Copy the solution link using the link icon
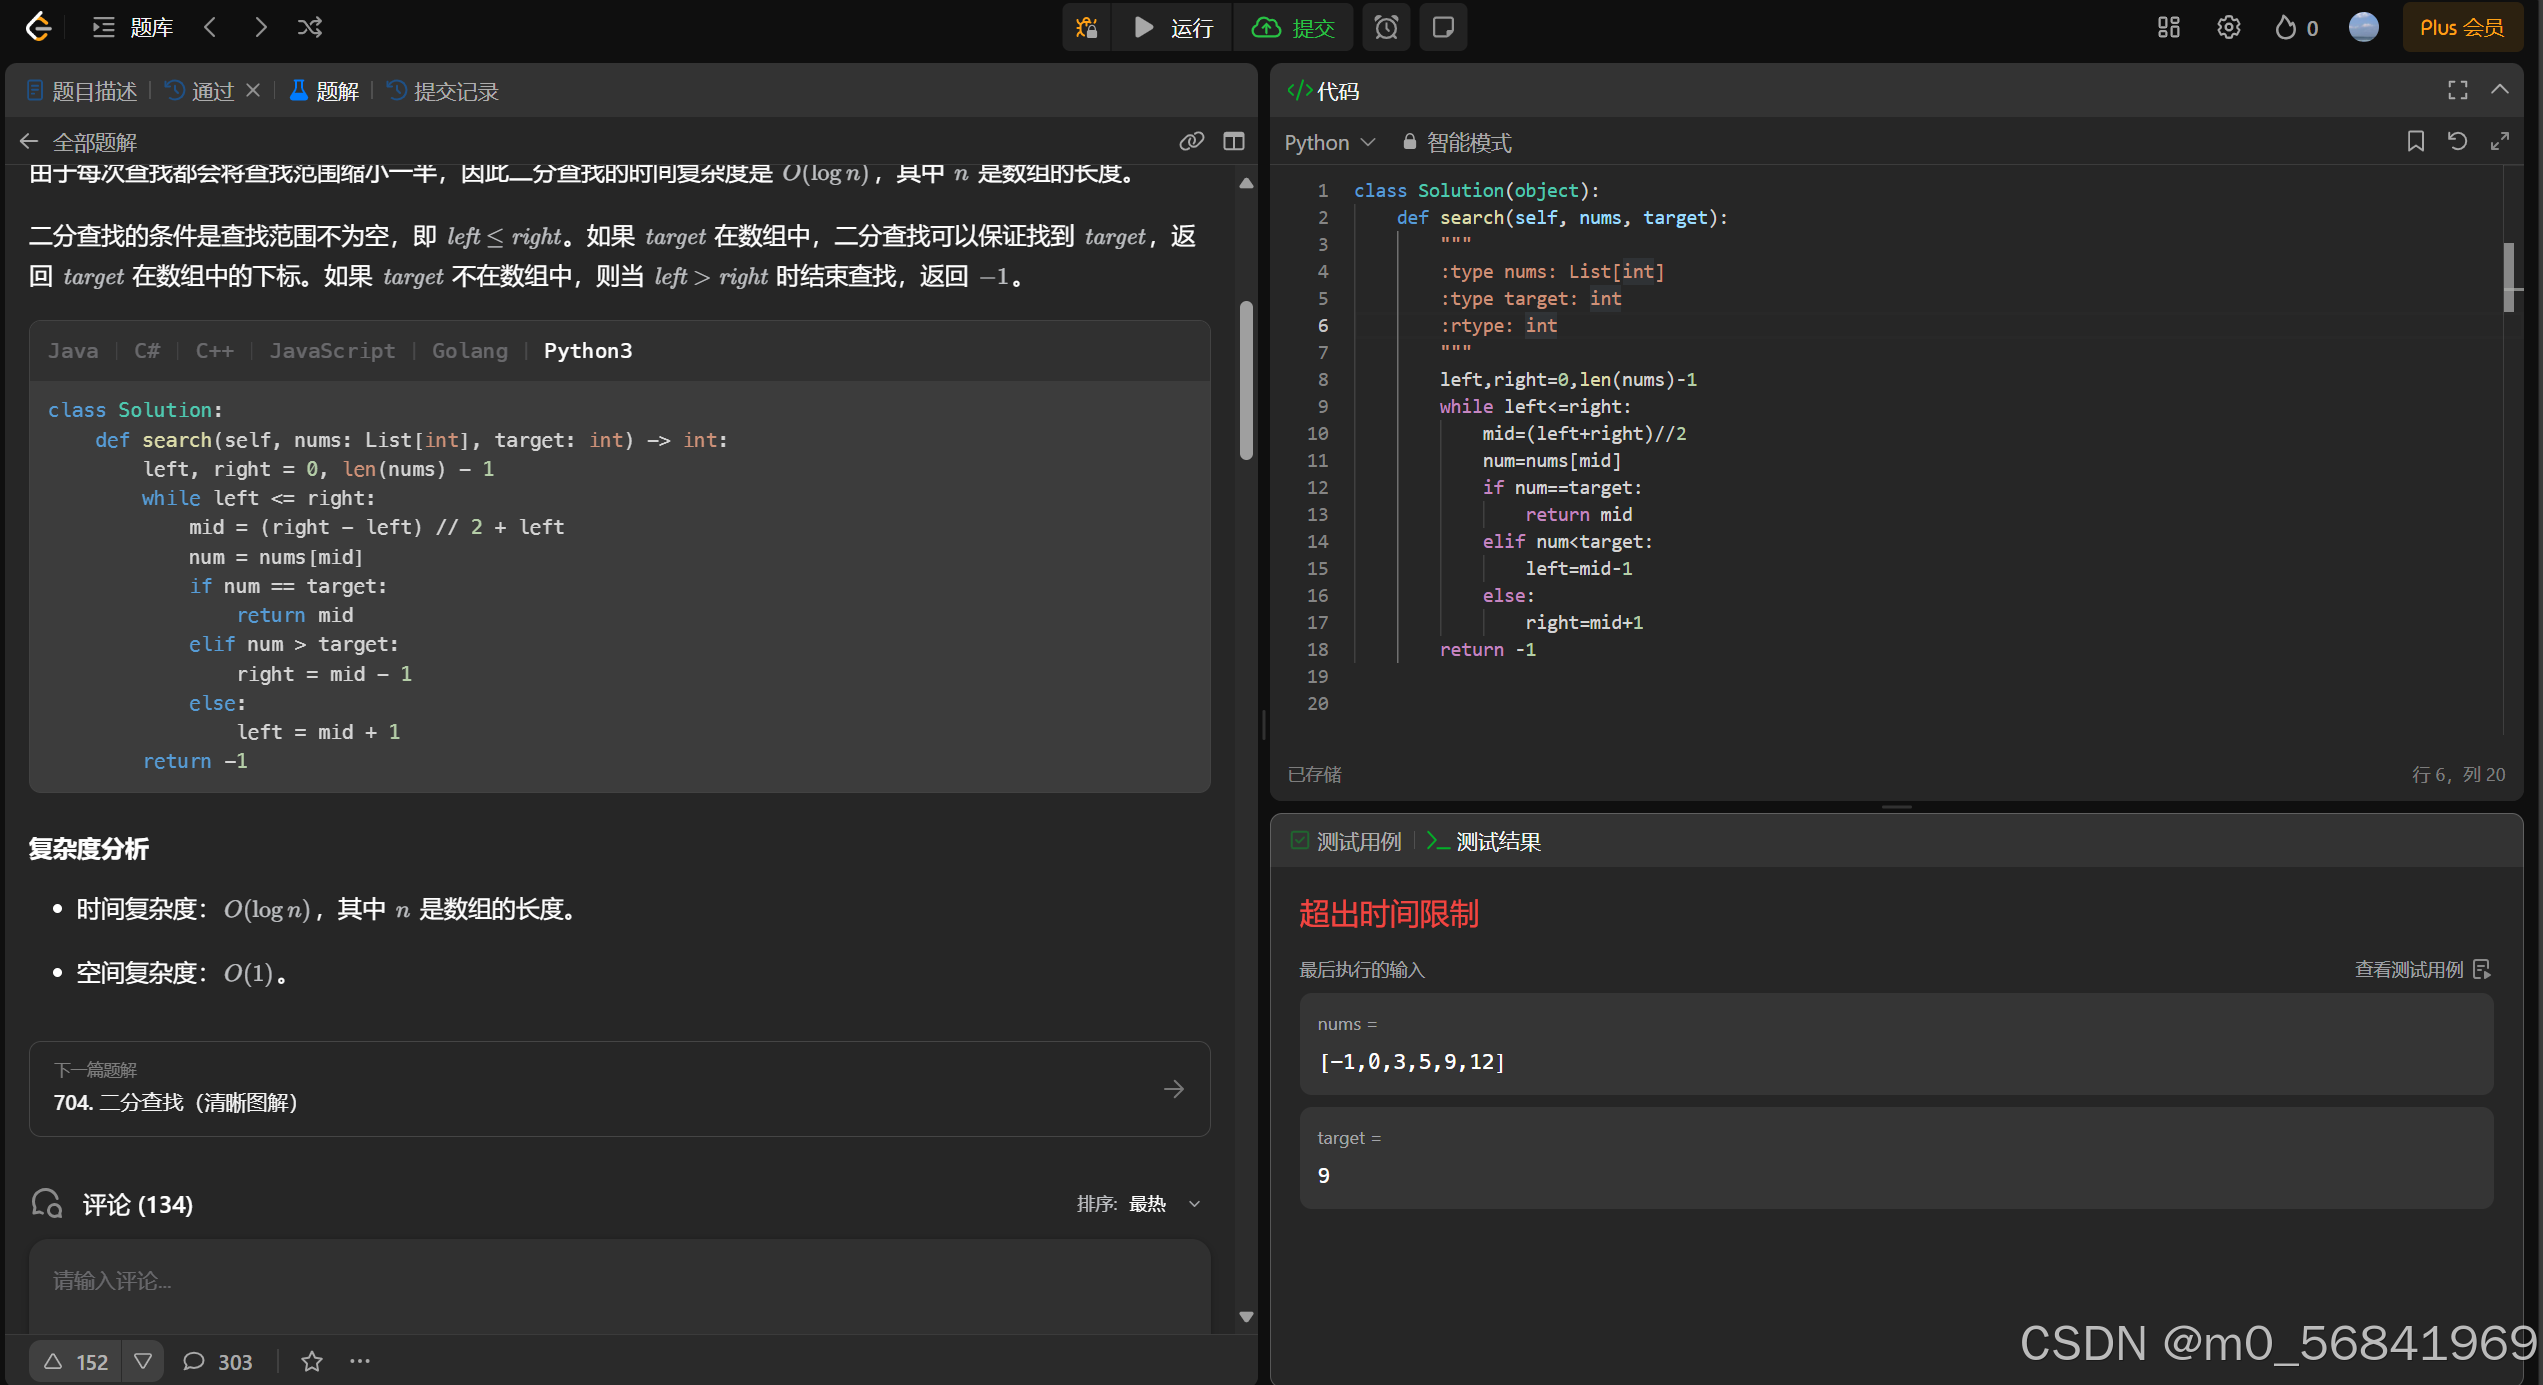 click(1192, 141)
